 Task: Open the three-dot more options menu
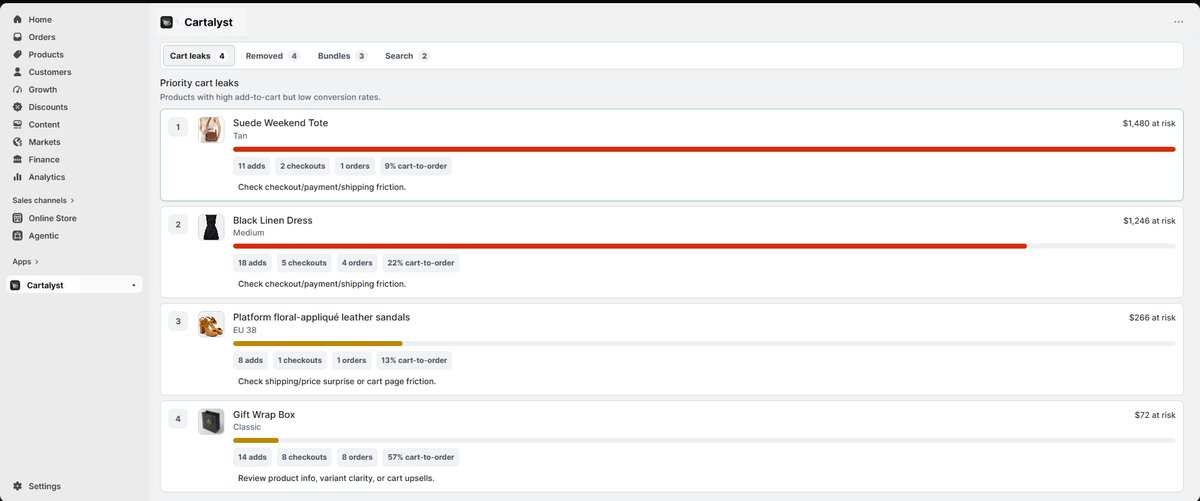pos(1178,22)
